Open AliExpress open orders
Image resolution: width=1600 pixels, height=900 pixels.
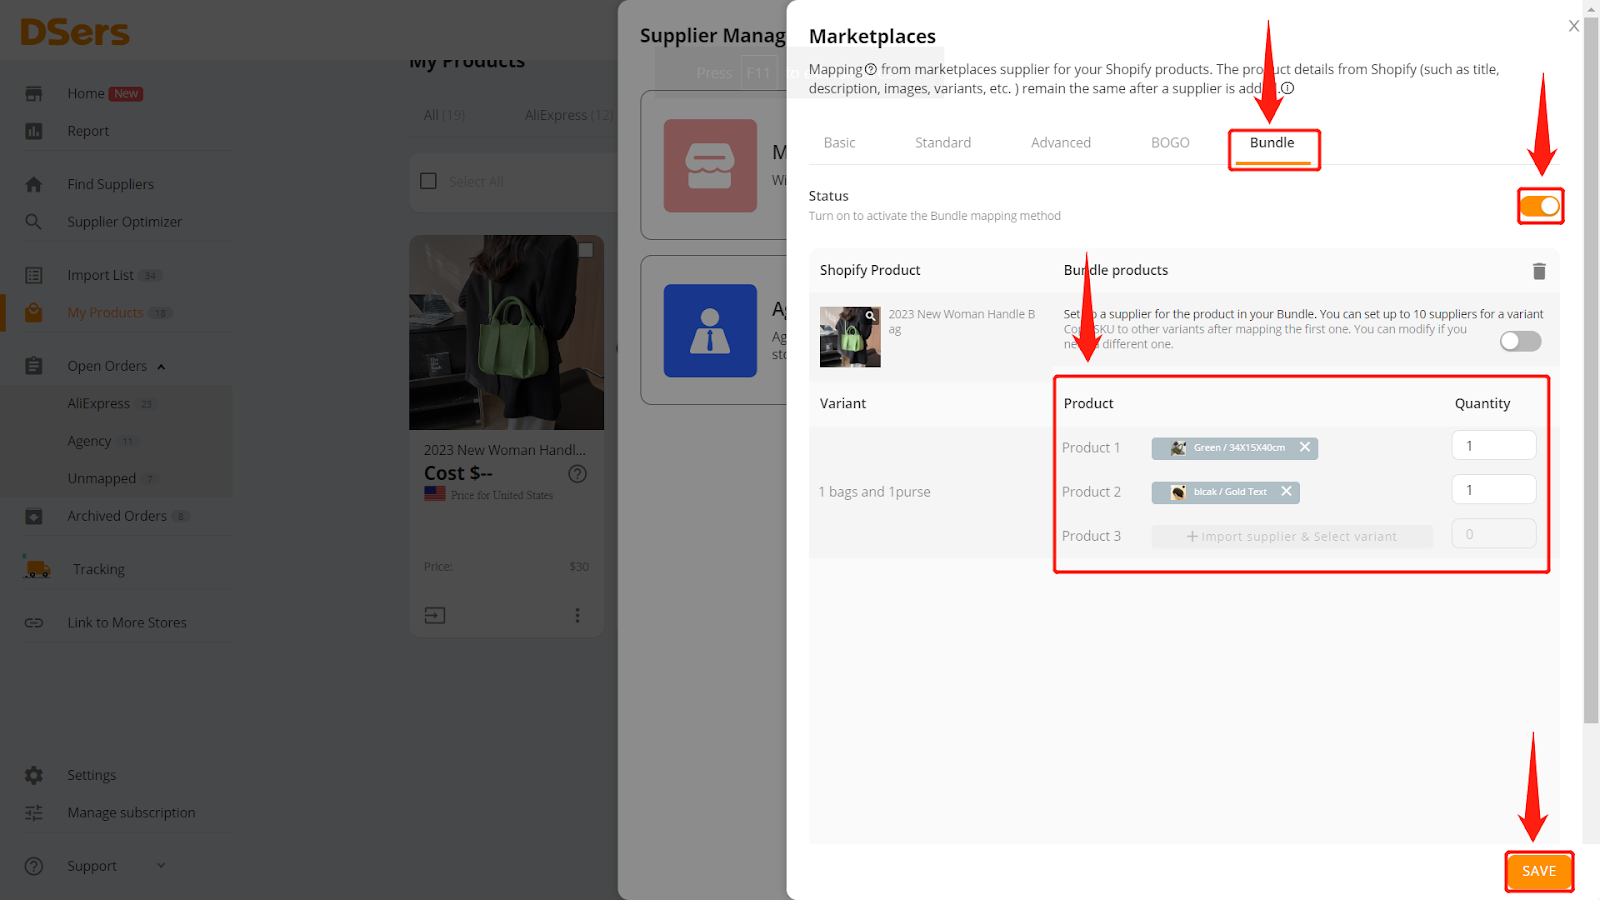[x=98, y=404]
